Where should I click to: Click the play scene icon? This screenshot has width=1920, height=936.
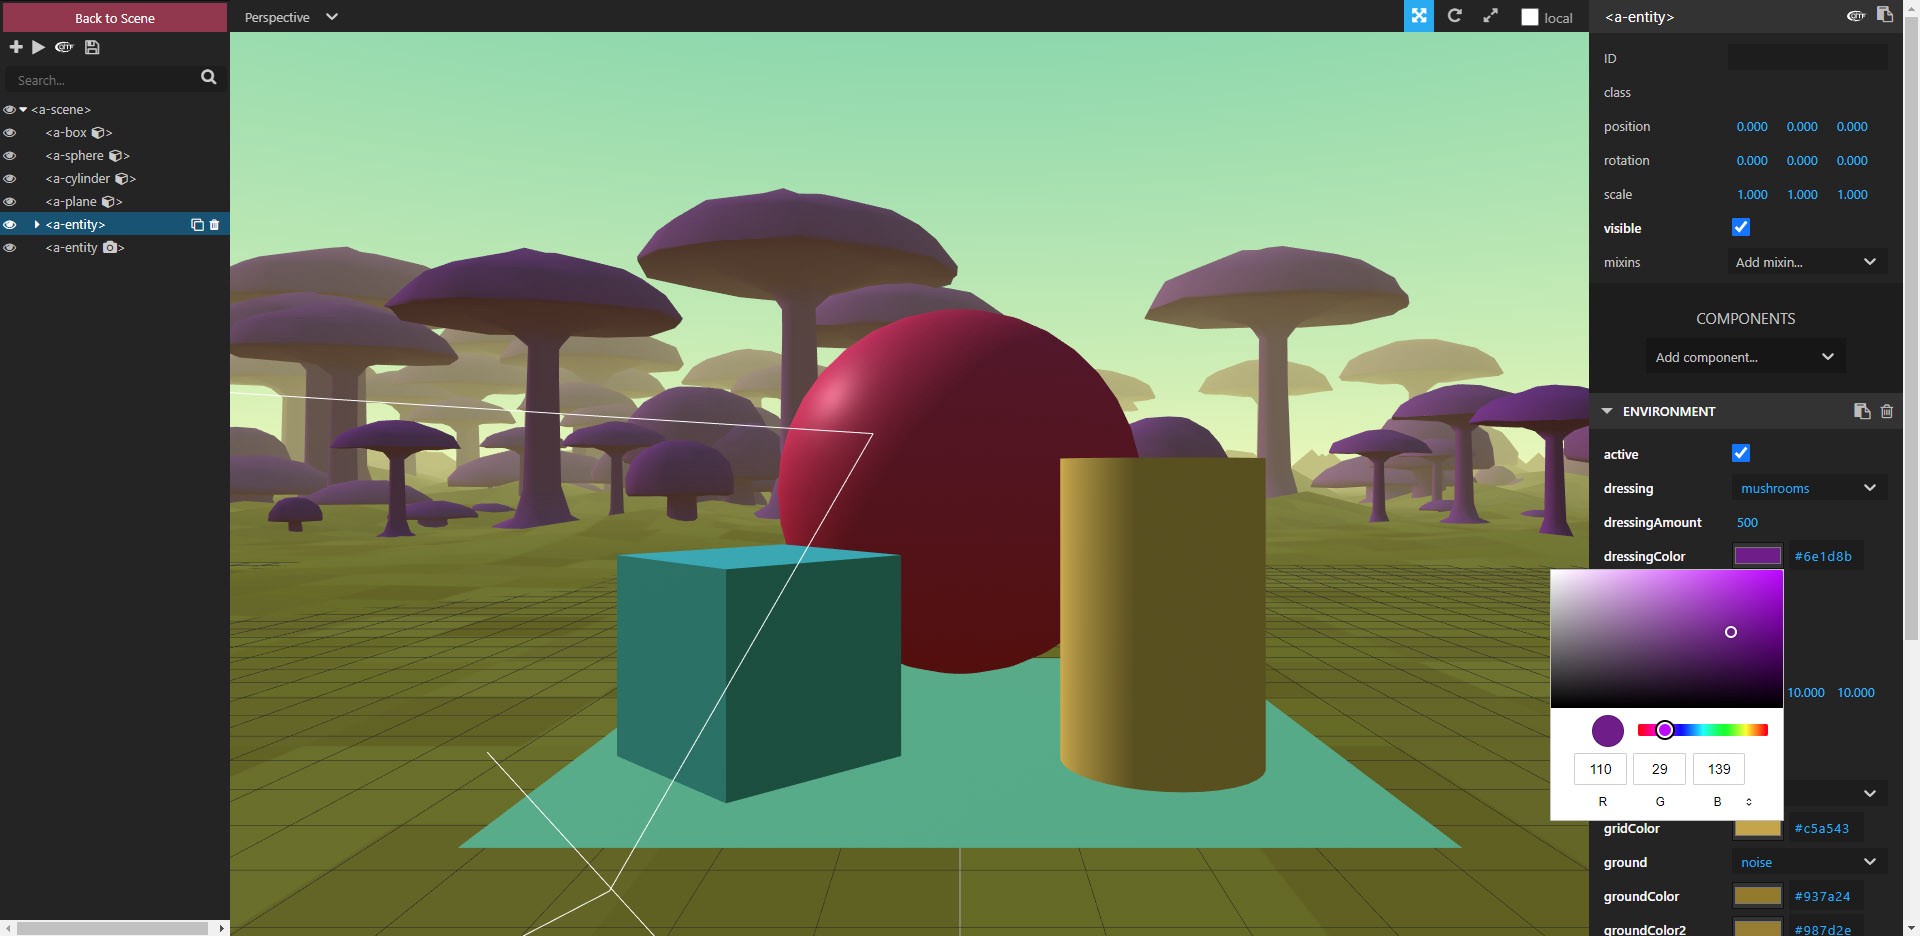(38, 47)
